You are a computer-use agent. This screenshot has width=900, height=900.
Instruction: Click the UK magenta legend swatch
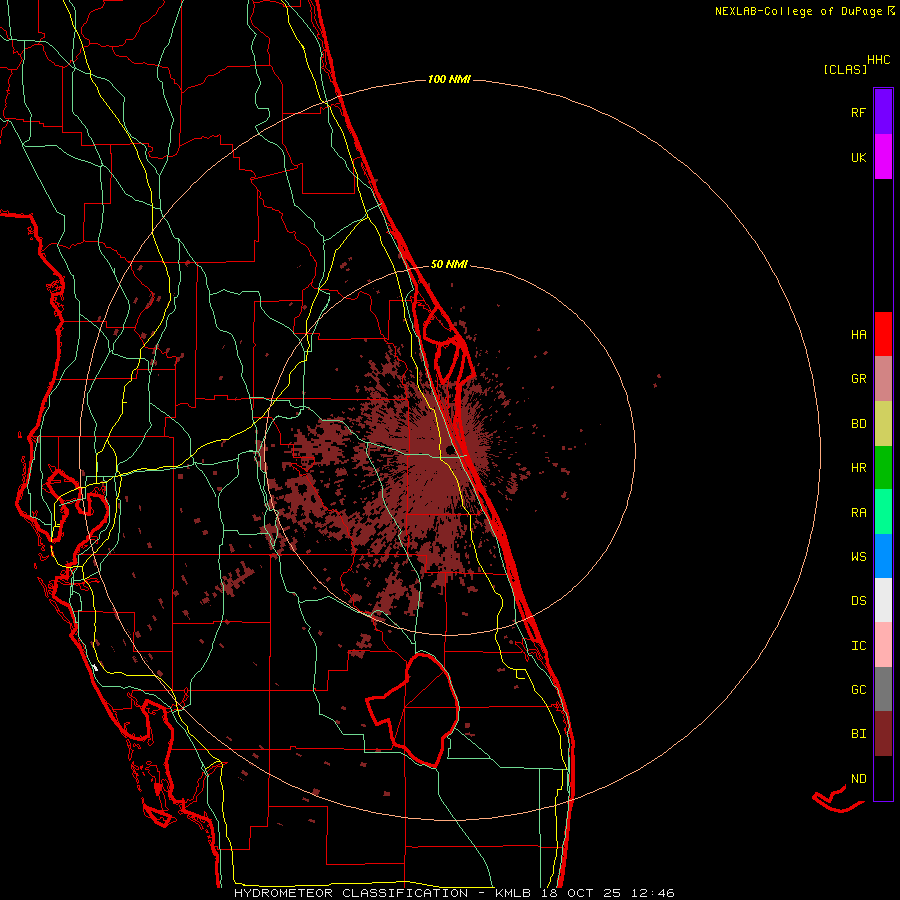point(883,157)
